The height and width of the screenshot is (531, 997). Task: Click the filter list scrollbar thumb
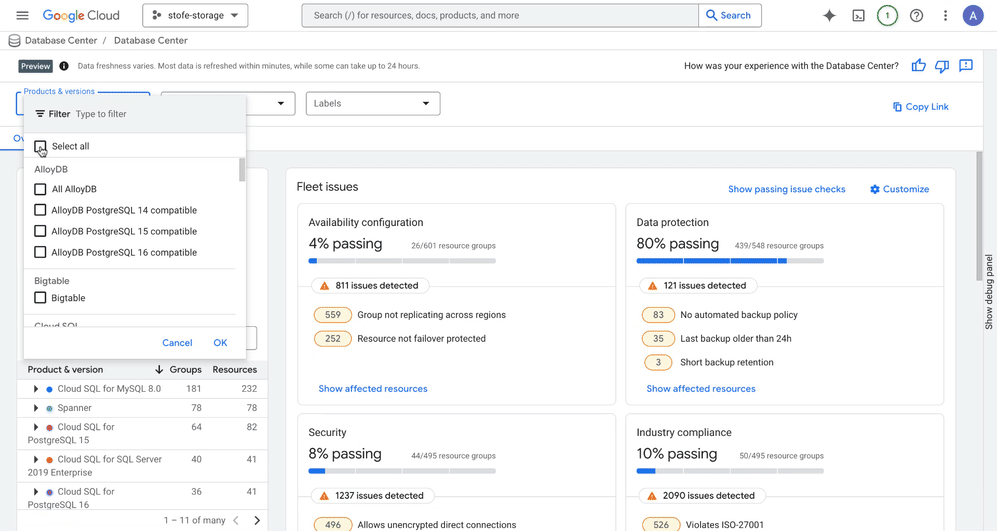[x=242, y=170]
